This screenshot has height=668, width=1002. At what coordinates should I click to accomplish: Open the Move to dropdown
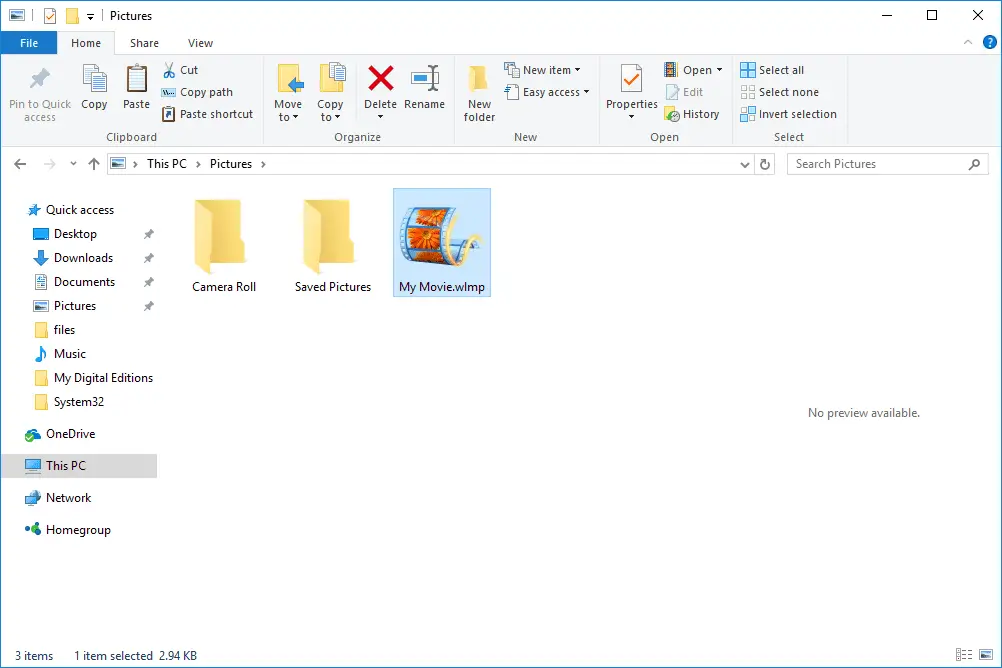(x=289, y=93)
